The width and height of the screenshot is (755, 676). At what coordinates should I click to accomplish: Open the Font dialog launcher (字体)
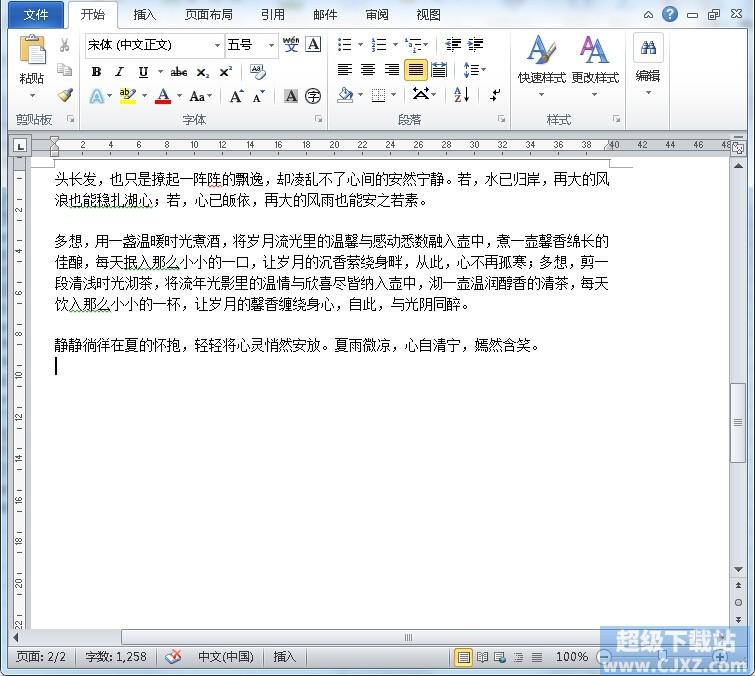(x=319, y=120)
